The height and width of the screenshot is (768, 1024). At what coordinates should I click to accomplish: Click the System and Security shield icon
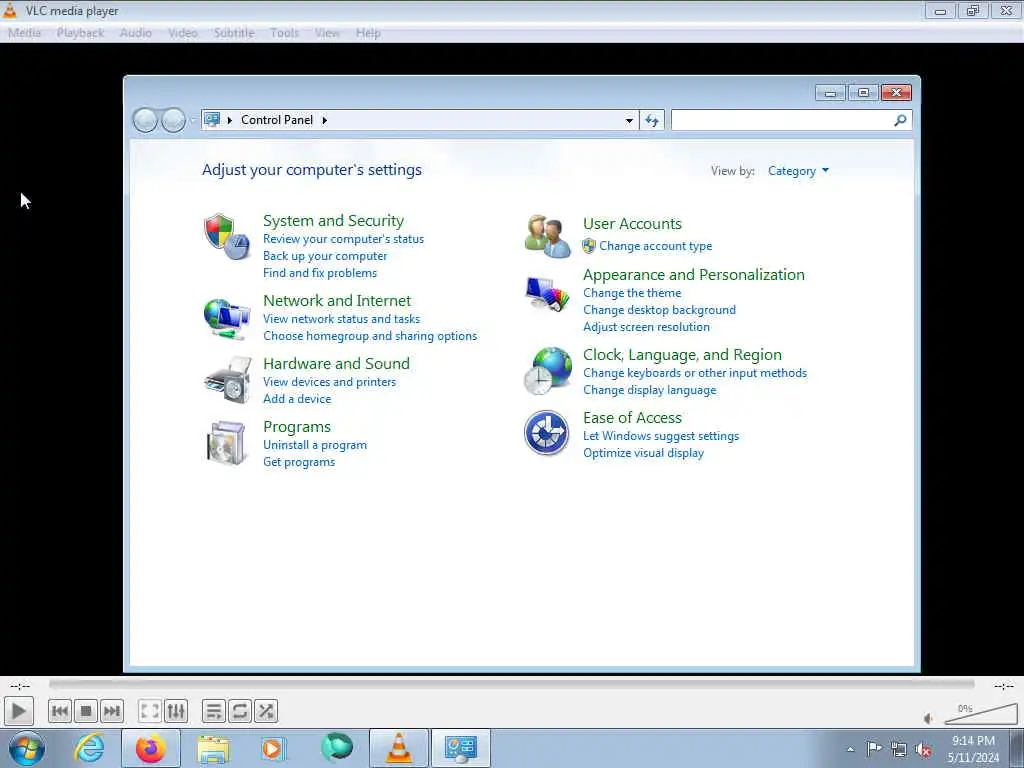coord(227,236)
